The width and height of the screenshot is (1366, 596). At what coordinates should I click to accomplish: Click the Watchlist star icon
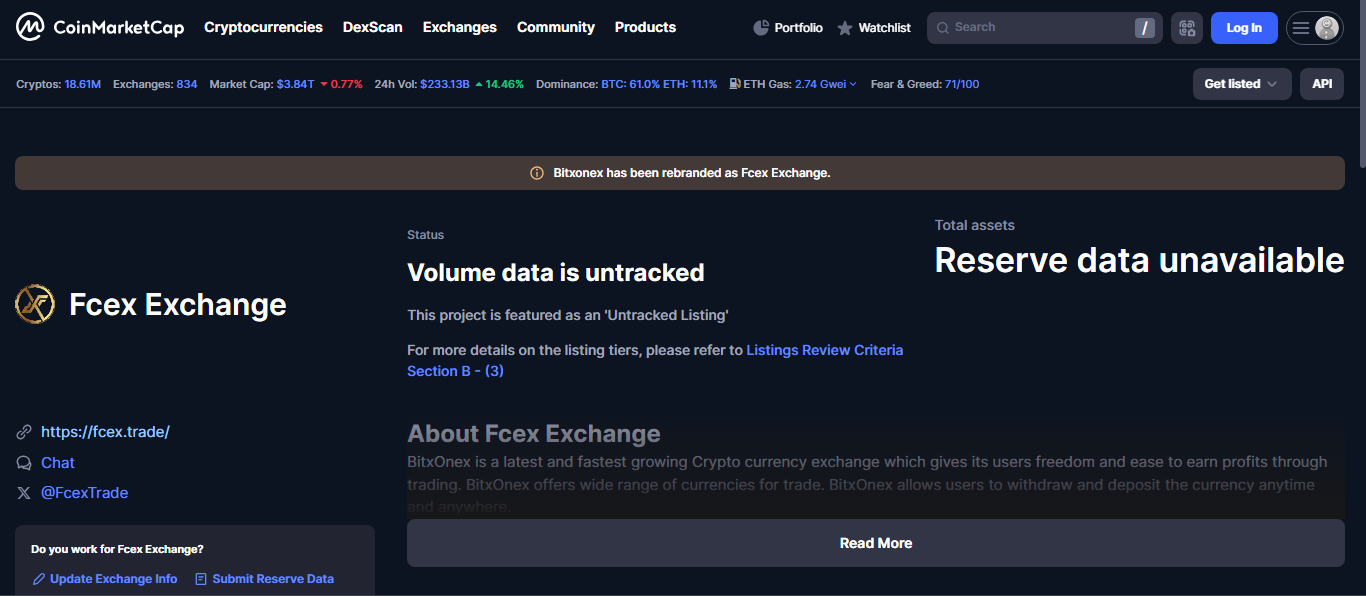(x=845, y=28)
